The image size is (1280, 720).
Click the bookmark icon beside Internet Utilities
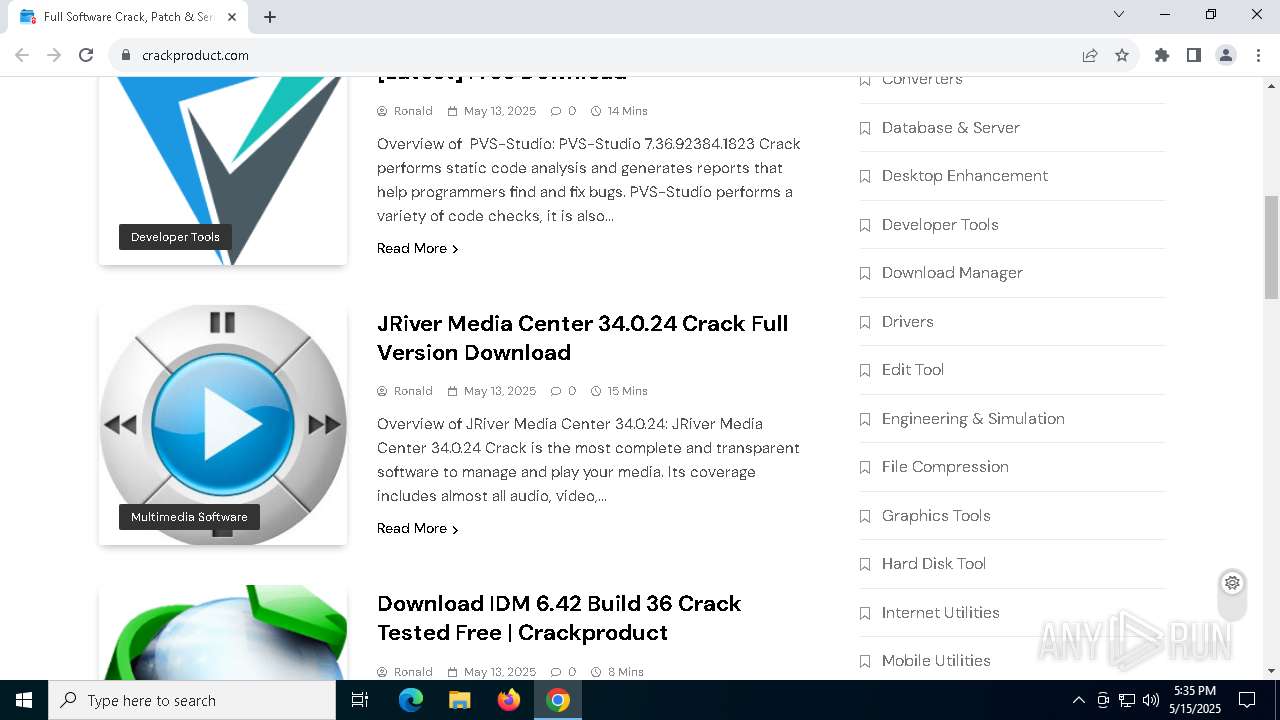tap(865, 613)
